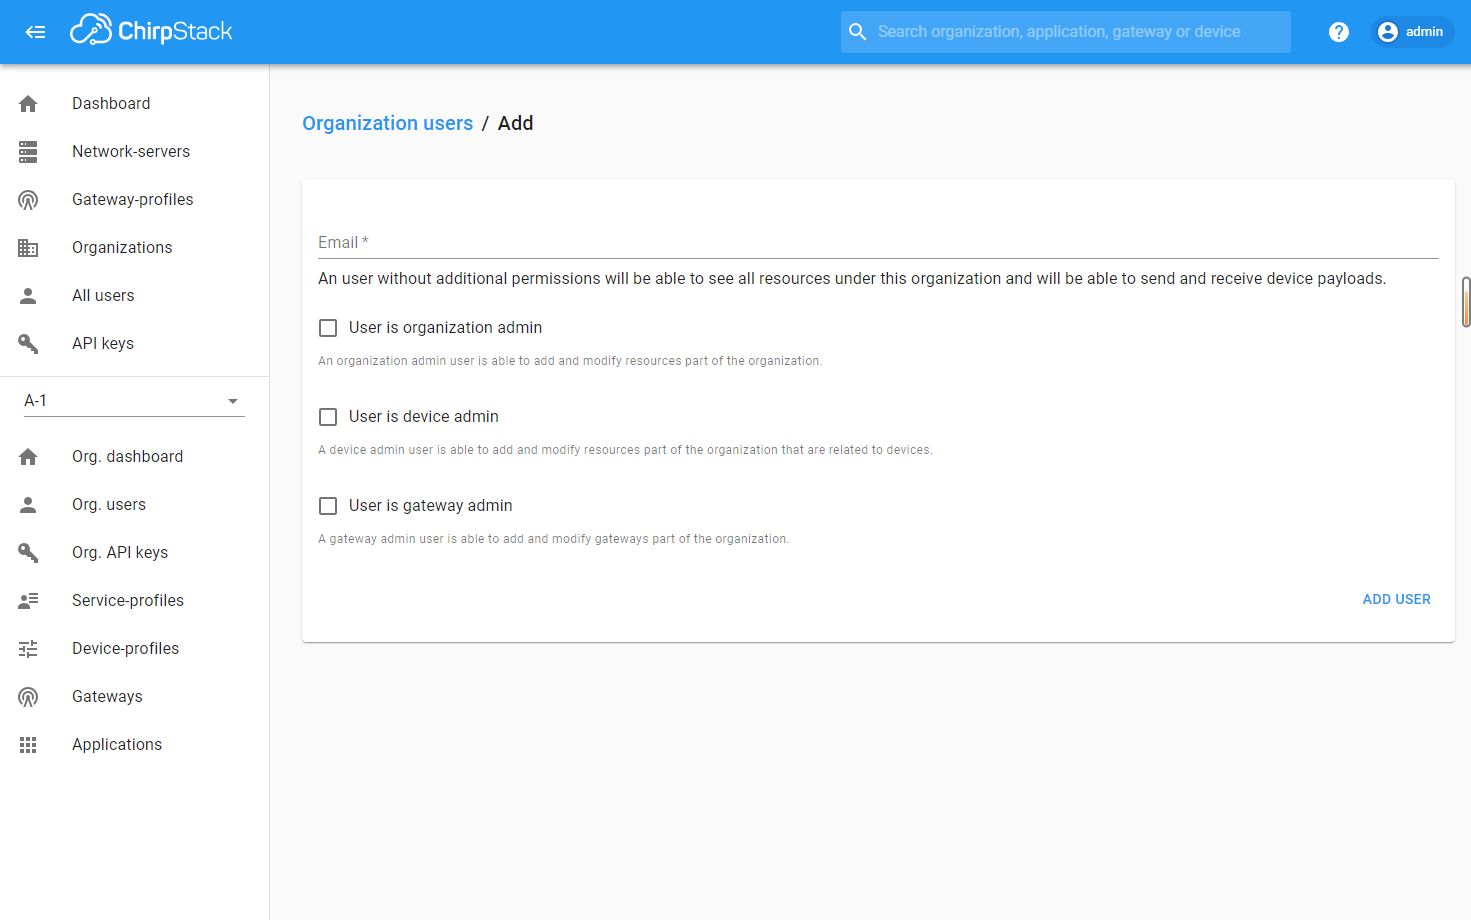This screenshot has width=1471, height=920.
Task: Click the Applications grid icon
Action: tap(28, 745)
